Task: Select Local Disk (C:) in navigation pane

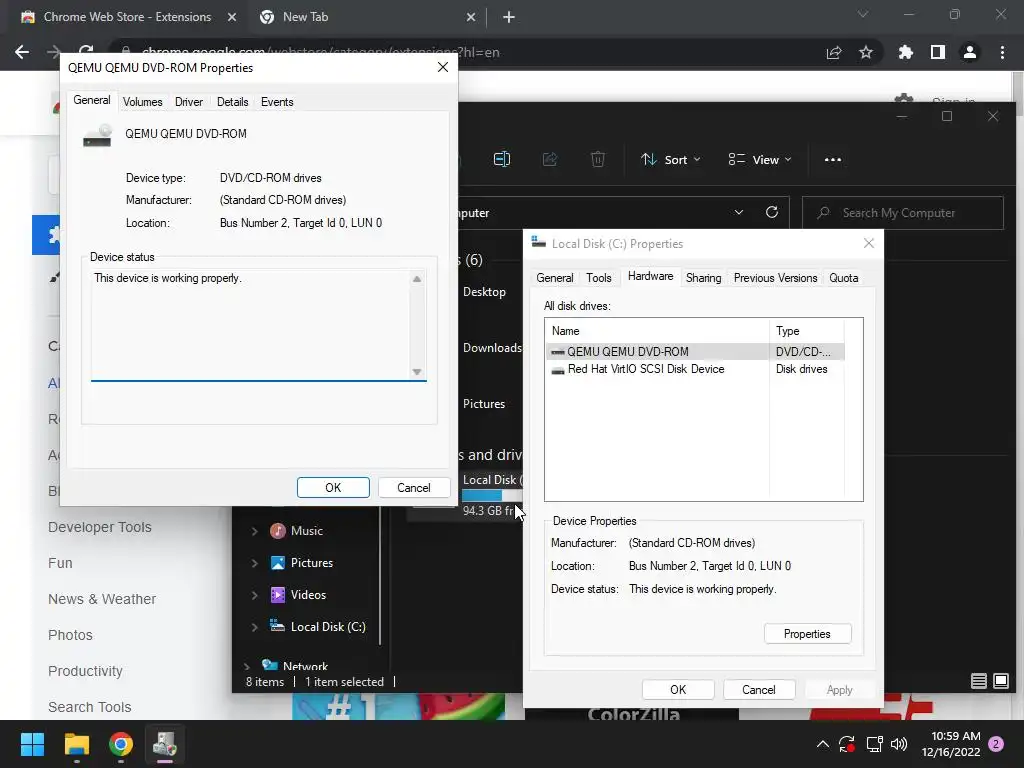Action: [x=328, y=627]
